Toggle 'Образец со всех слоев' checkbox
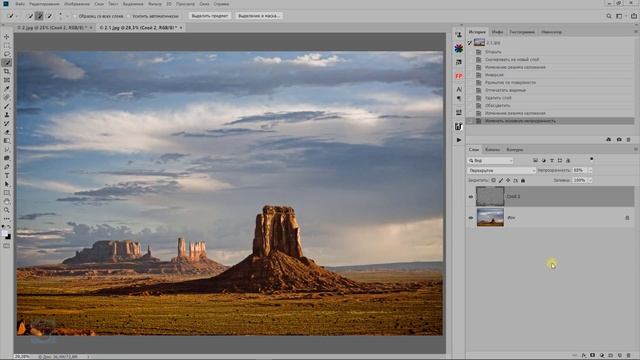Screen dimensions: 640x360 (x=74, y=16)
